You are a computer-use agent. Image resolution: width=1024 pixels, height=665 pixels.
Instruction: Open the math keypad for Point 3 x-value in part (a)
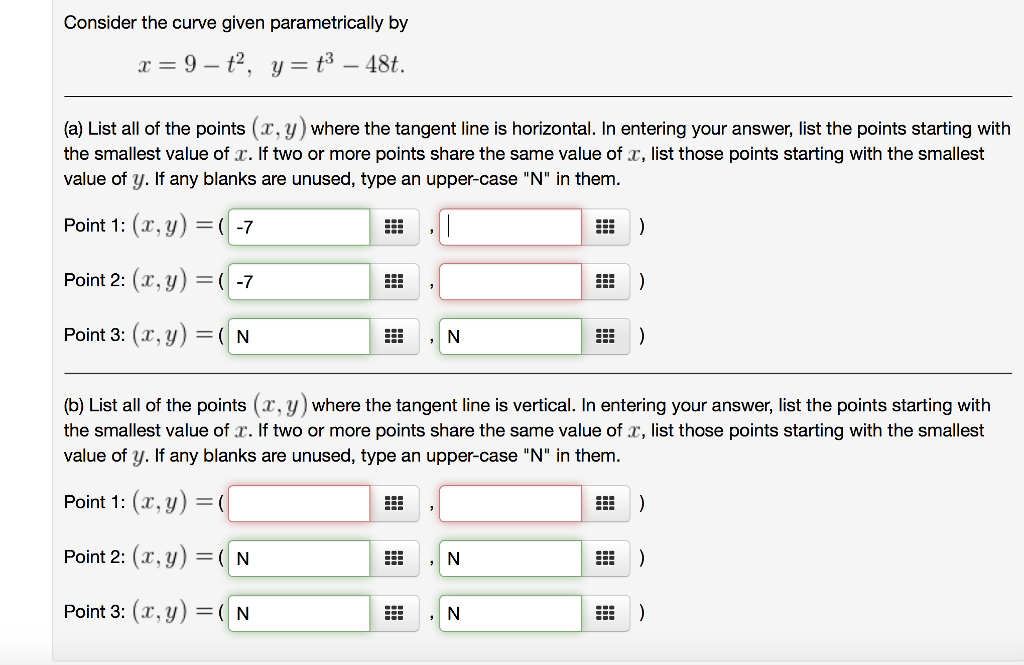[395, 336]
